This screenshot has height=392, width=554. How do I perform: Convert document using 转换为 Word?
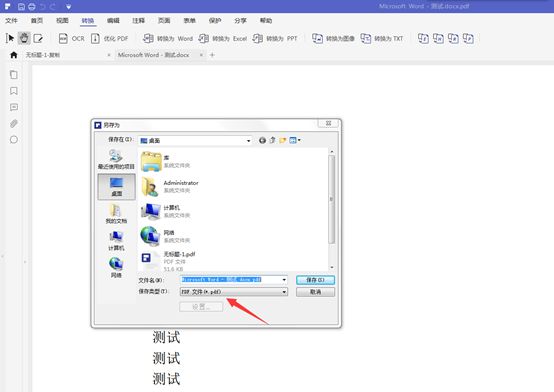(168, 39)
